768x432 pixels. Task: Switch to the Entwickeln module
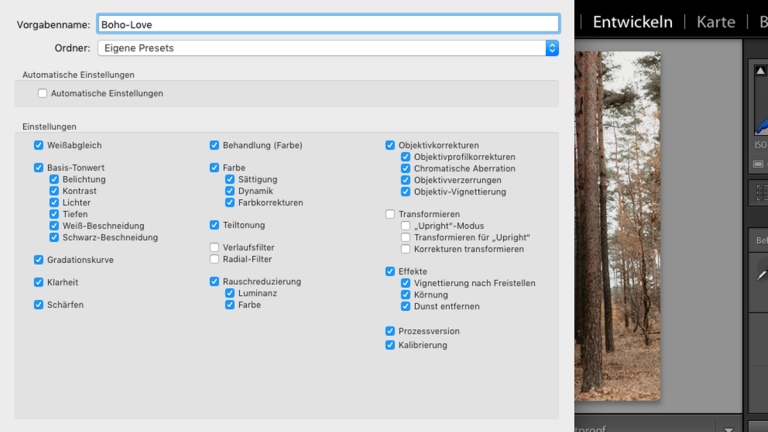pos(632,22)
